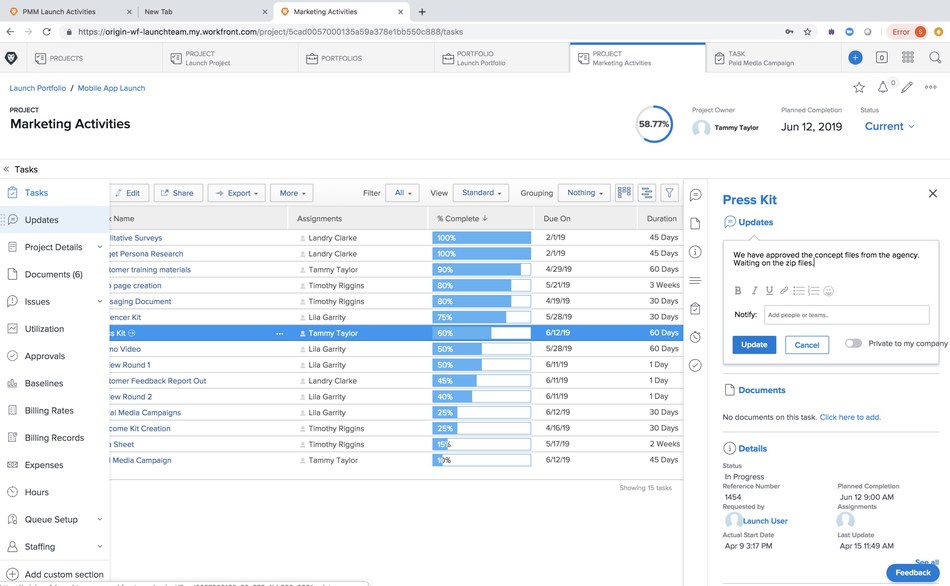950x586 pixels.
Task: Open notifications via the bell icon
Action: tap(881, 87)
